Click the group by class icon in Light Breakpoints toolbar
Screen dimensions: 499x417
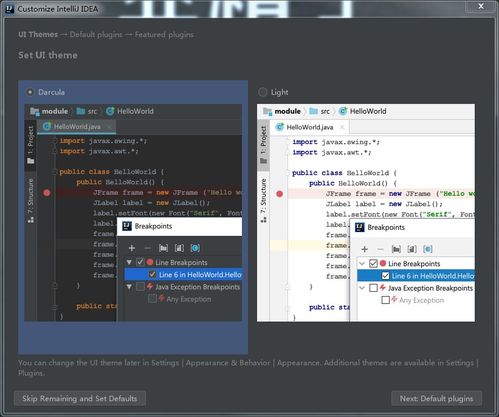pos(428,249)
